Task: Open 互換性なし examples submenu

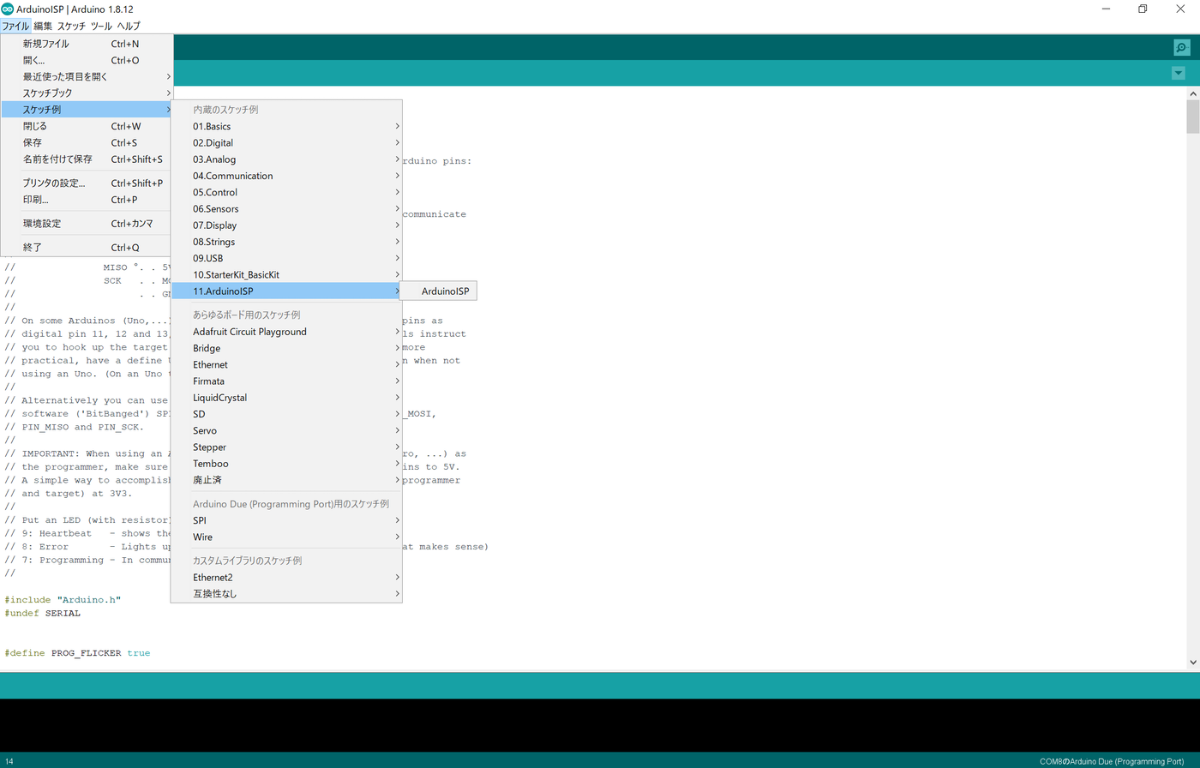Action: (x=287, y=594)
